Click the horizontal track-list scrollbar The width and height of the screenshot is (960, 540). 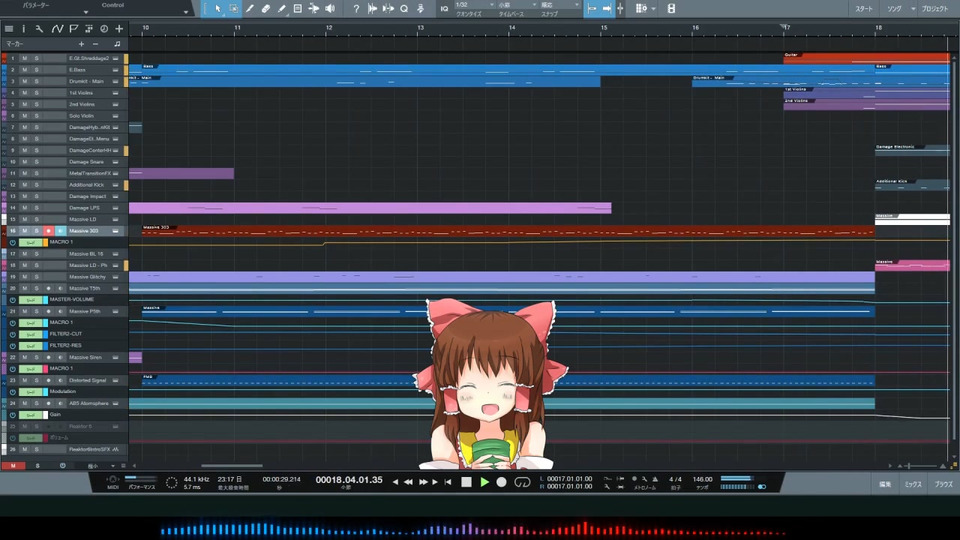click(231, 466)
